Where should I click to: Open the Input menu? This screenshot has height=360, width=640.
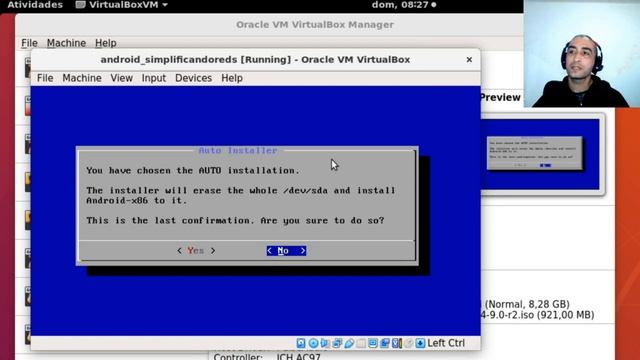coord(153,78)
